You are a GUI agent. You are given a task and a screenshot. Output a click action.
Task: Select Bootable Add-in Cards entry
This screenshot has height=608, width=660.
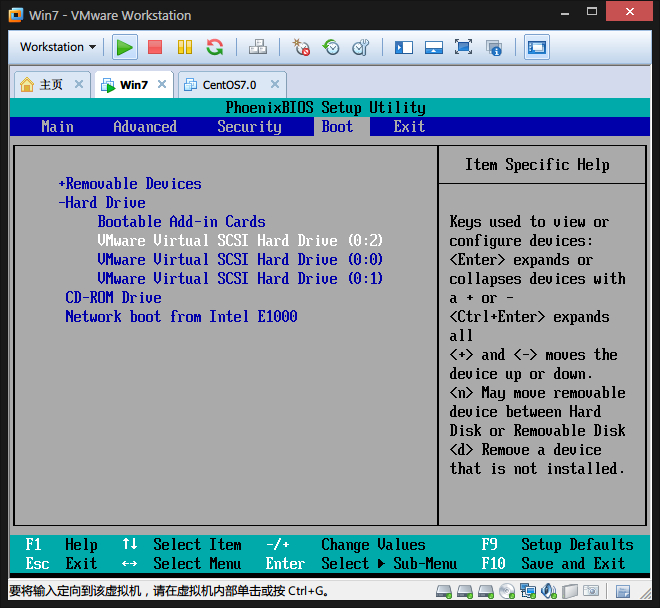point(181,222)
